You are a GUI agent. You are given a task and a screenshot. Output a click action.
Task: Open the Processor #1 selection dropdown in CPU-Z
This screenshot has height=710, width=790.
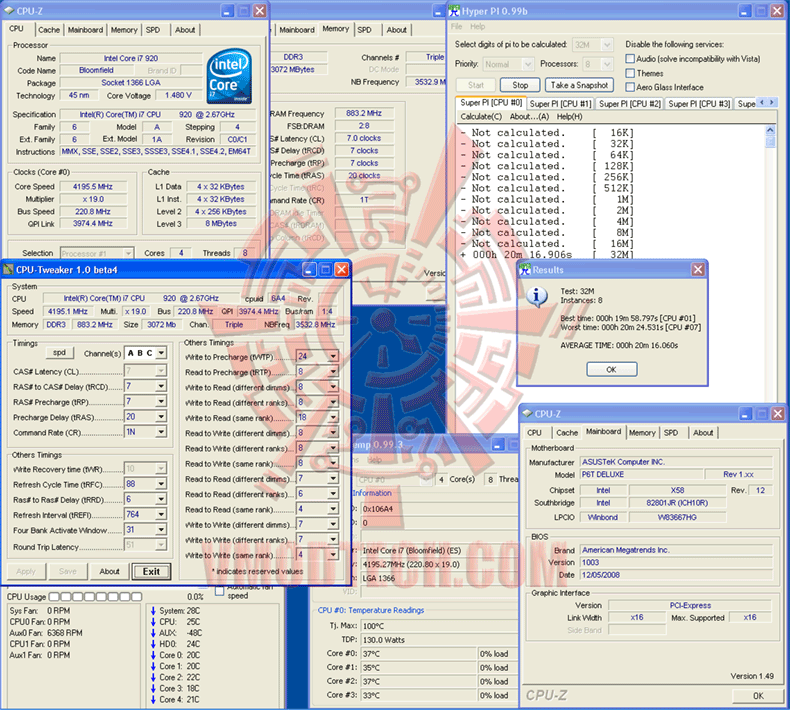click(x=128, y=253)
